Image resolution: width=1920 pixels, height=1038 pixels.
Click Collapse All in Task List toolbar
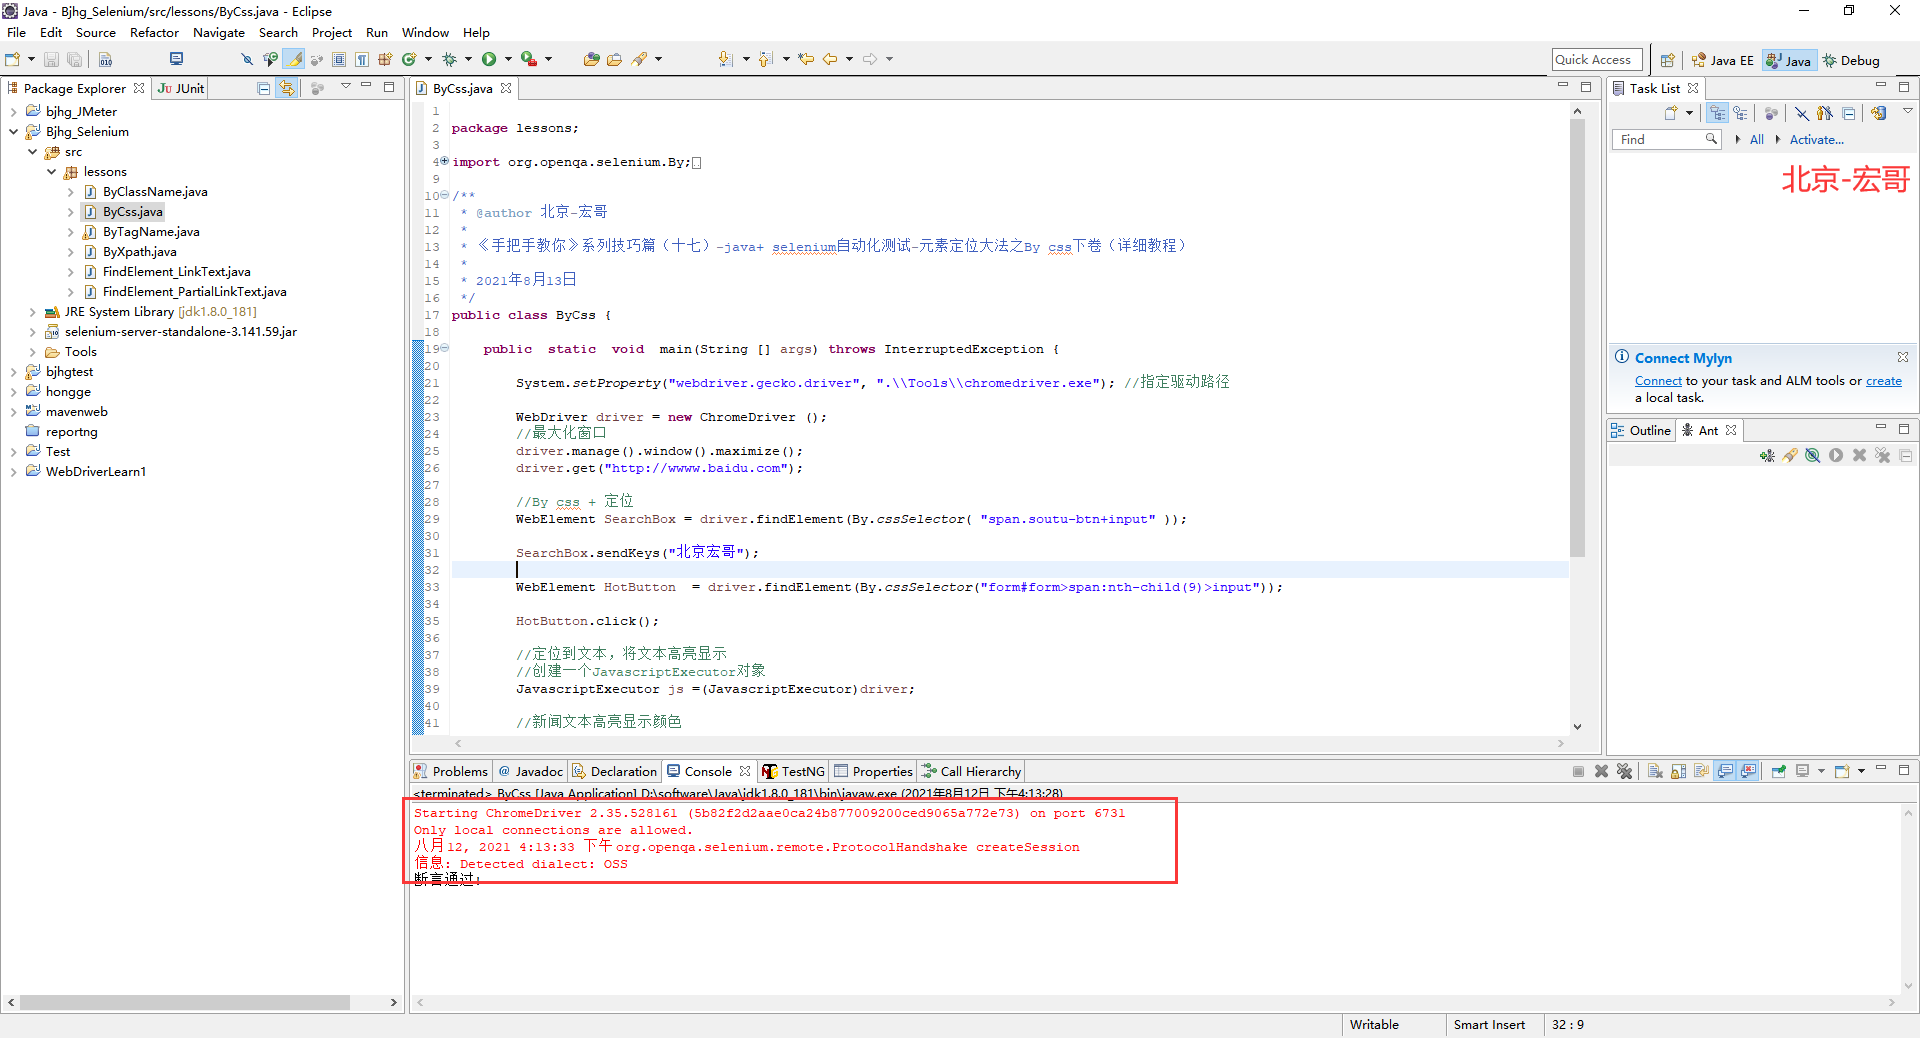1848,113
